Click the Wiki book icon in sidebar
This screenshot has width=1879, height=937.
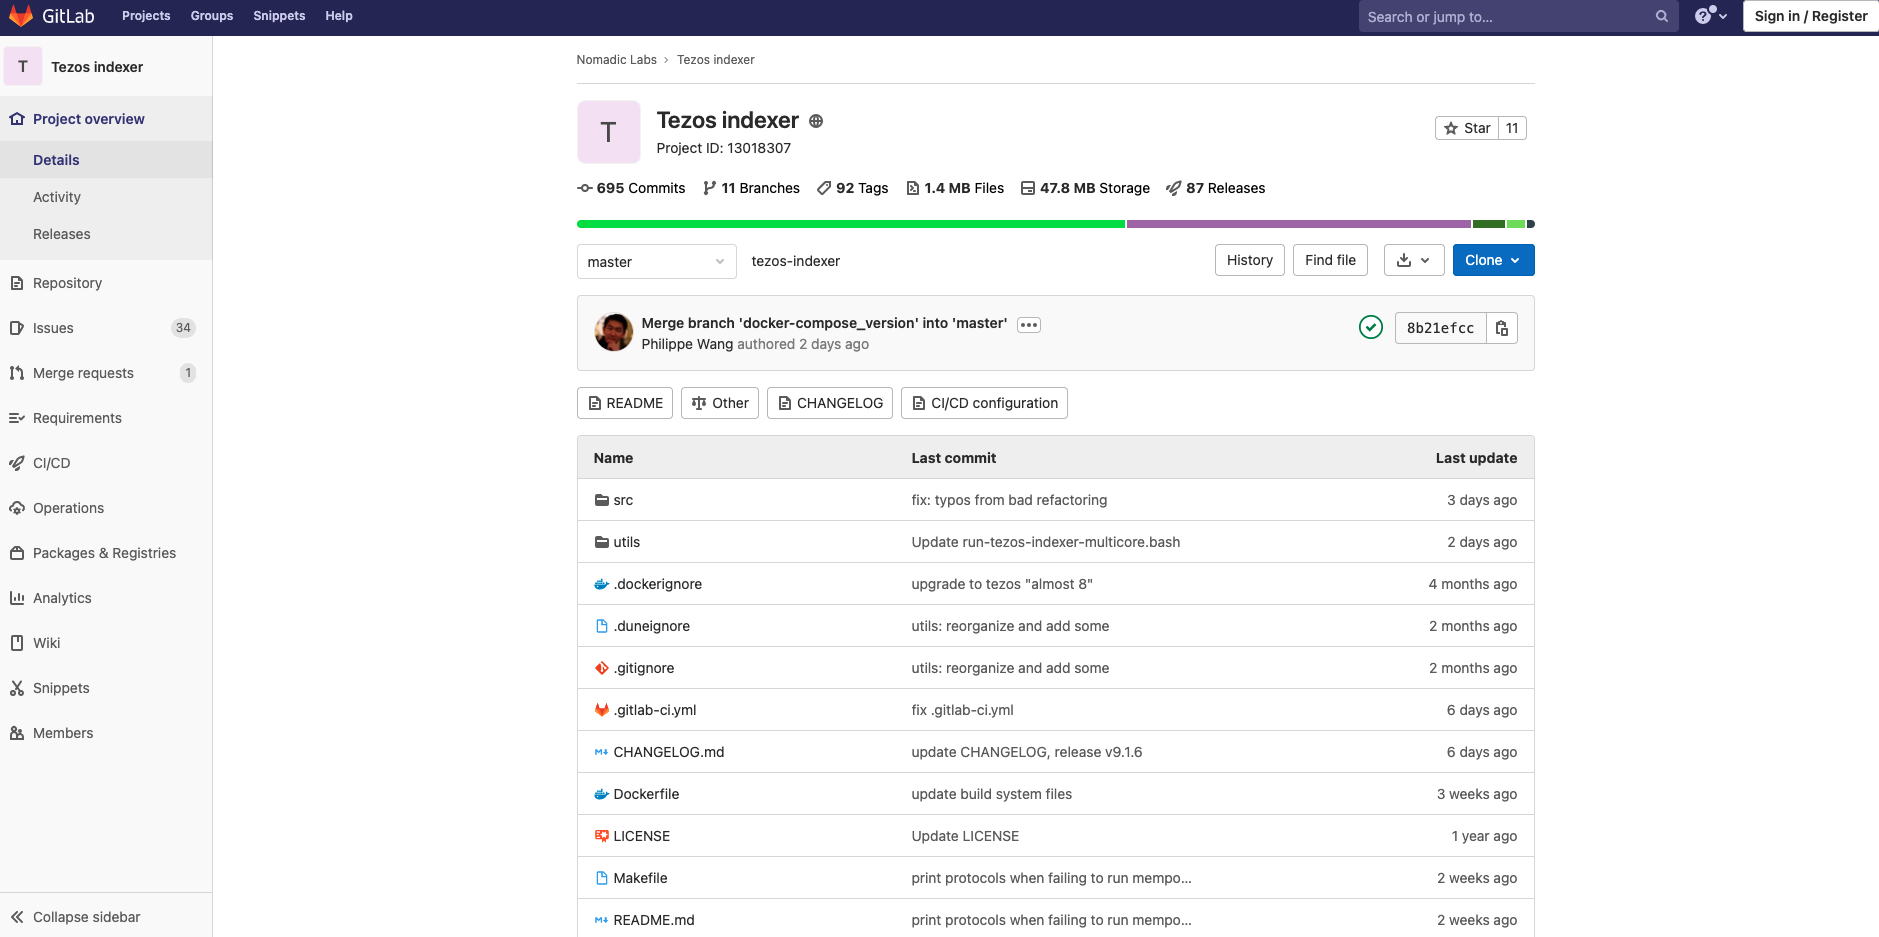pyautogui.click(x=17, y=643)
